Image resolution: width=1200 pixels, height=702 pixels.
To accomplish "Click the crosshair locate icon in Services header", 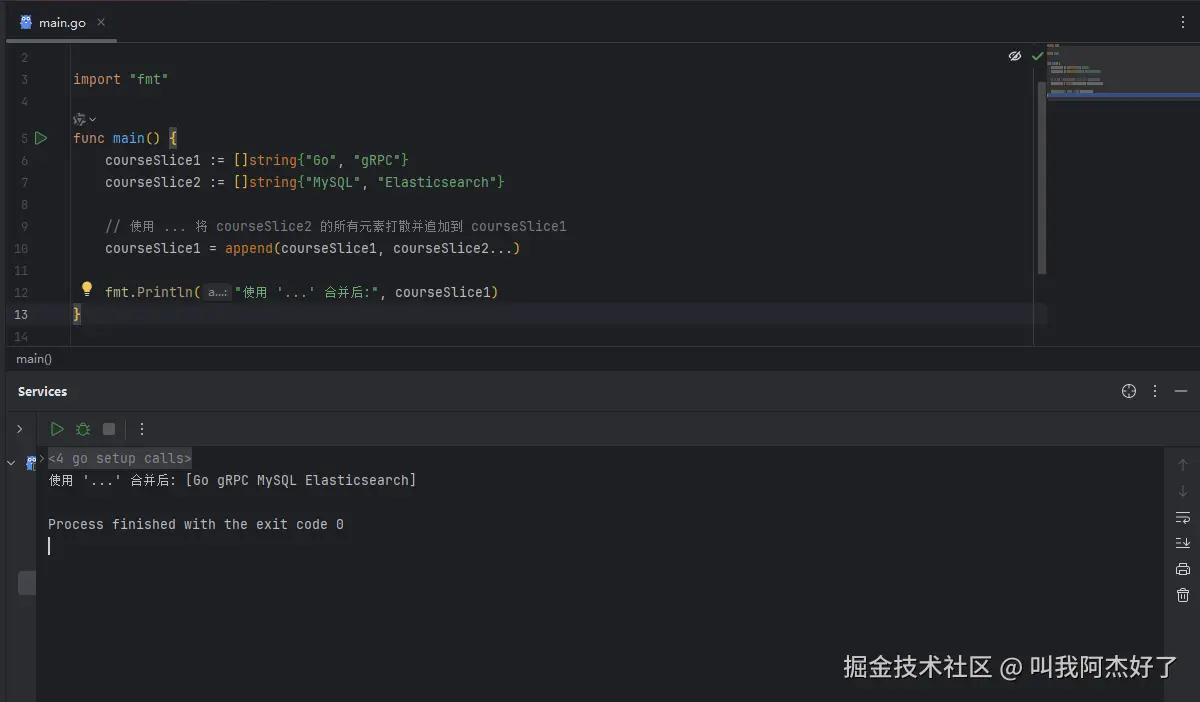I will coord(1129,391).
